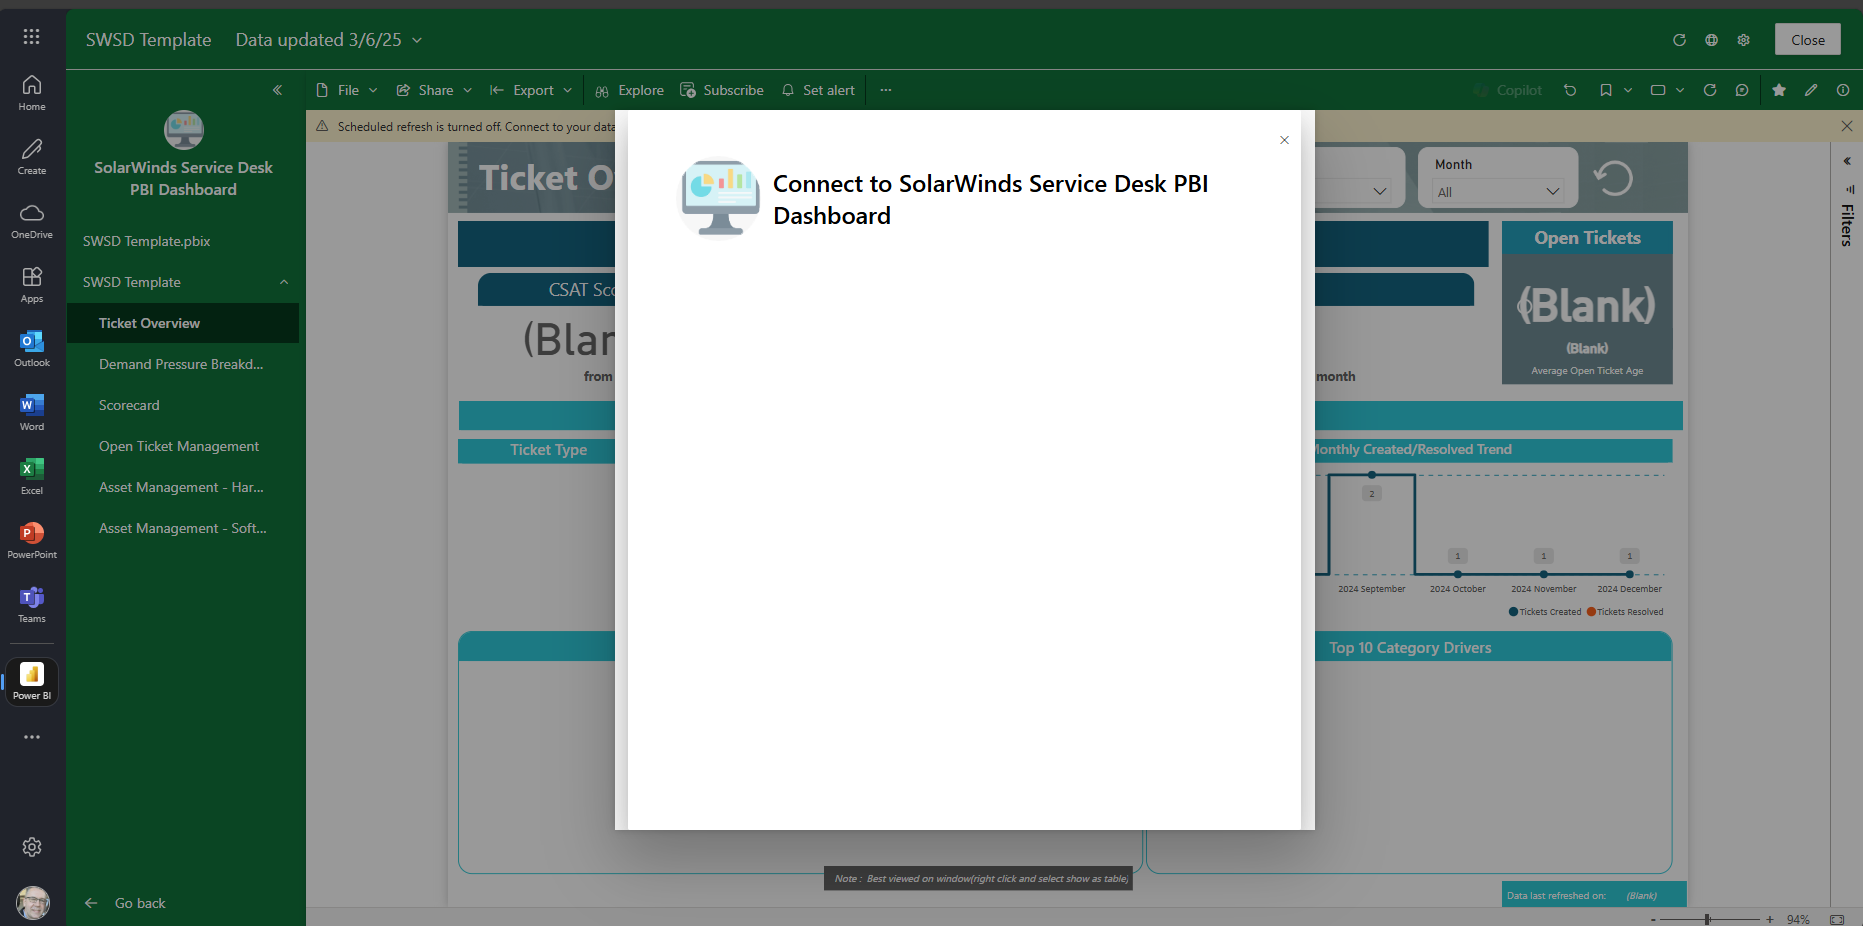Image resolution: width=1863 pixels, height=926 pixels.
Task: Open Apps in left rail
Action: (32, 284)
